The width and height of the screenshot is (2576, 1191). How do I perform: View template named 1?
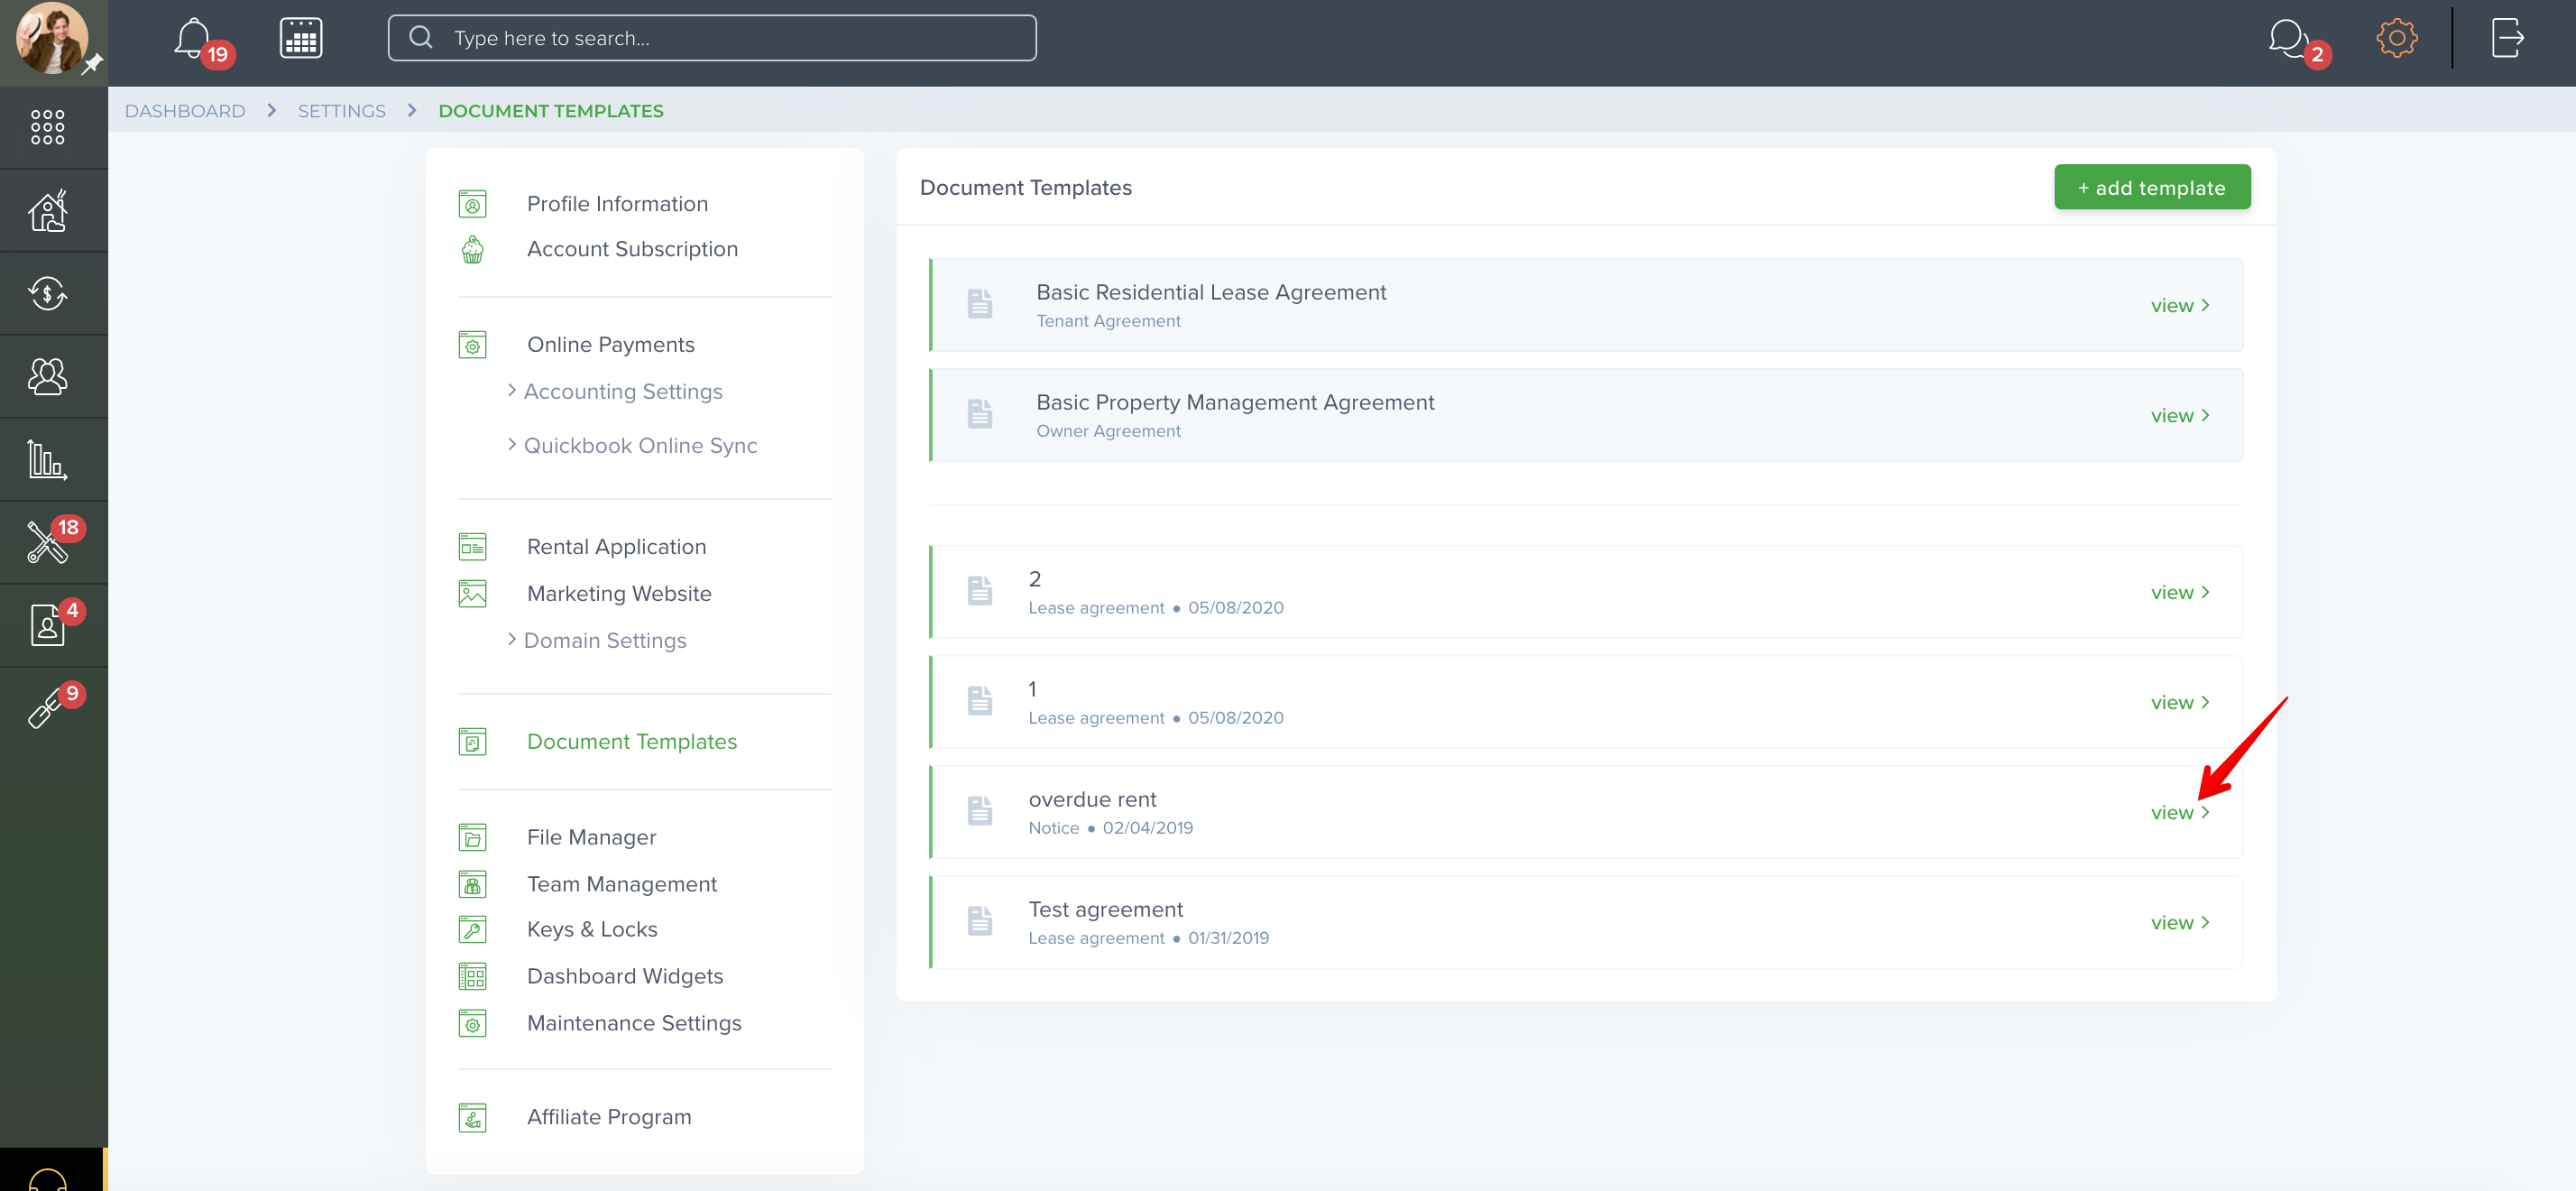[x=2179, y=703]
